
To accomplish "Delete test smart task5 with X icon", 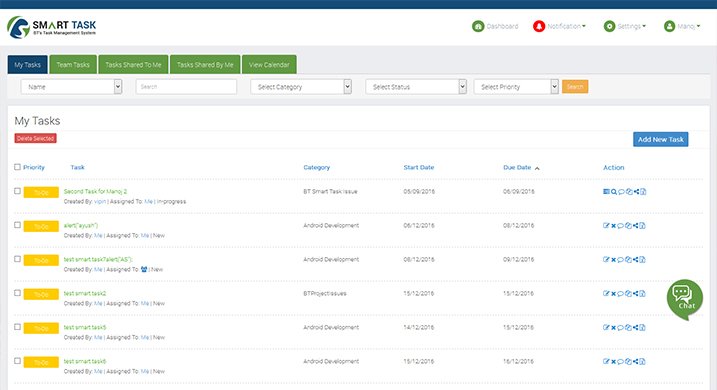I will [x=614, y=327].
